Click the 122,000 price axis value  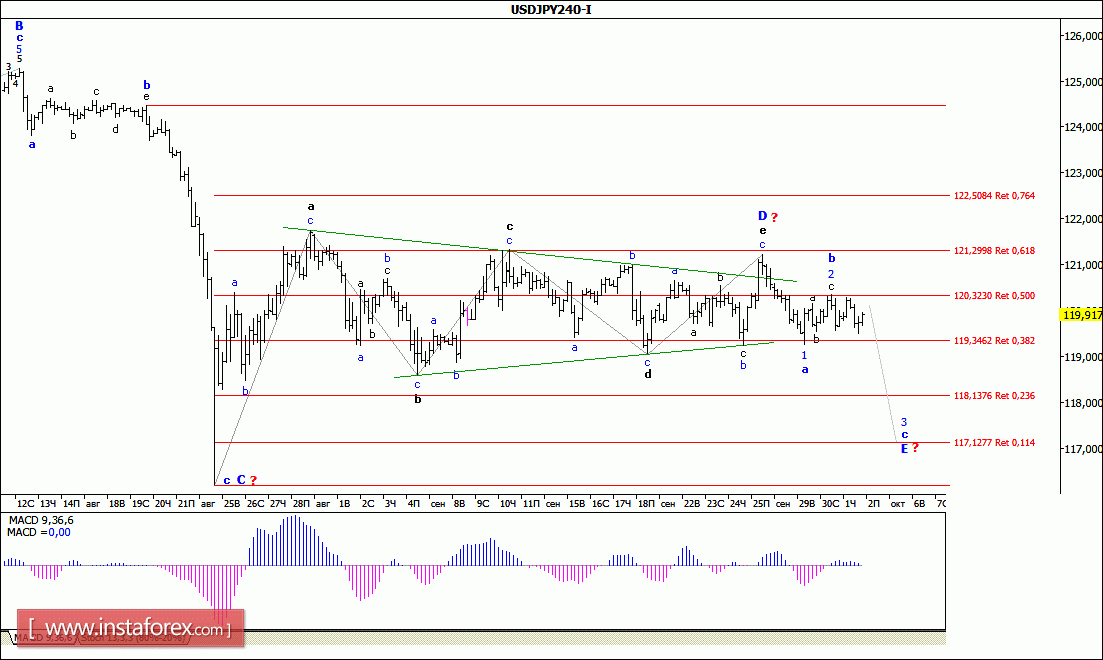tap(1083, 219)
